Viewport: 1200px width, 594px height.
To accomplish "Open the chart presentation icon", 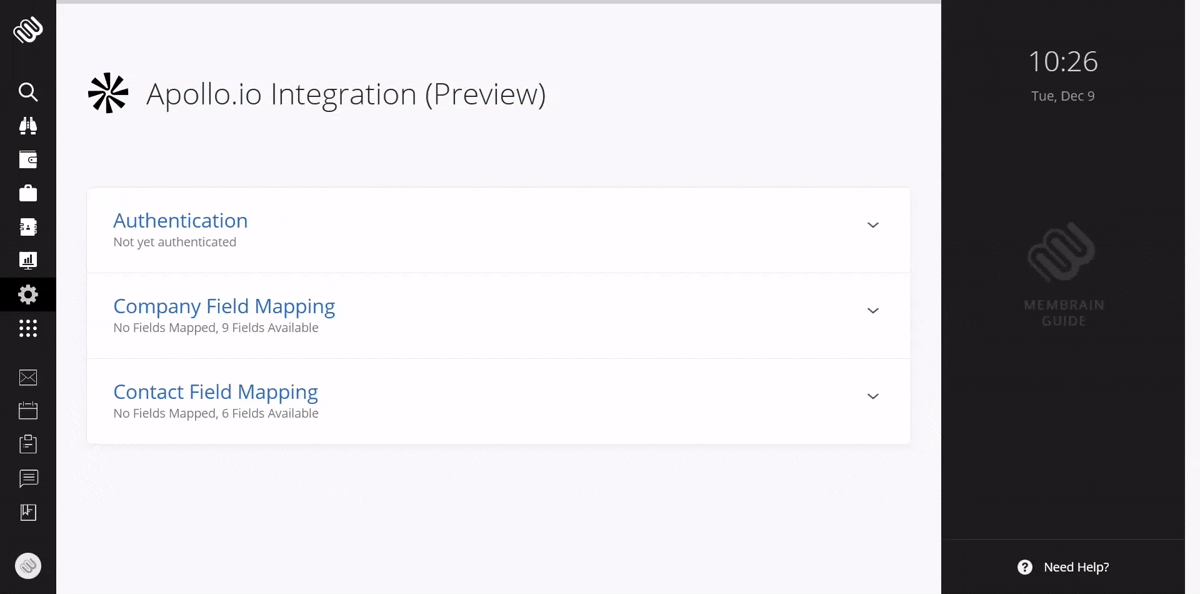I will 28,261.
